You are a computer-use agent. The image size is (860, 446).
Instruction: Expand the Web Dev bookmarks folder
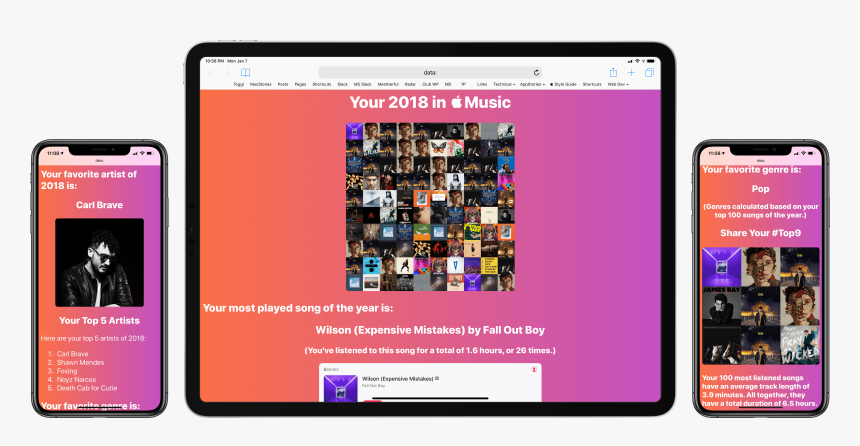(x=618, y=84)
